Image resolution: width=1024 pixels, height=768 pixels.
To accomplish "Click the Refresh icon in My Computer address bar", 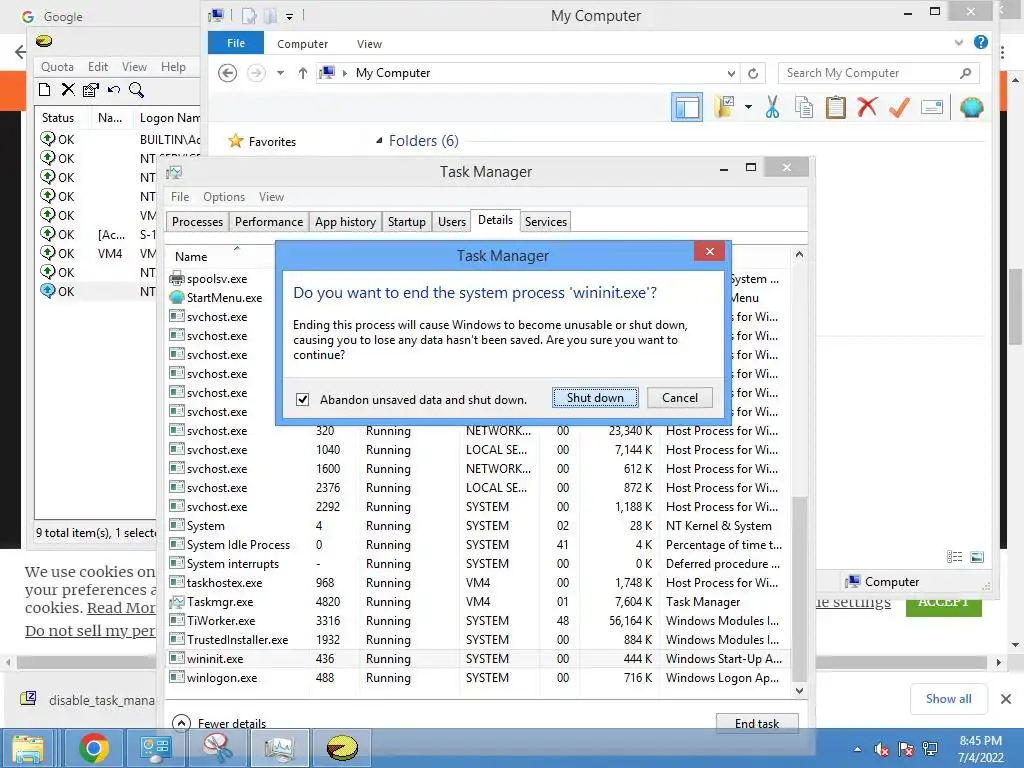I will [753, 73].
